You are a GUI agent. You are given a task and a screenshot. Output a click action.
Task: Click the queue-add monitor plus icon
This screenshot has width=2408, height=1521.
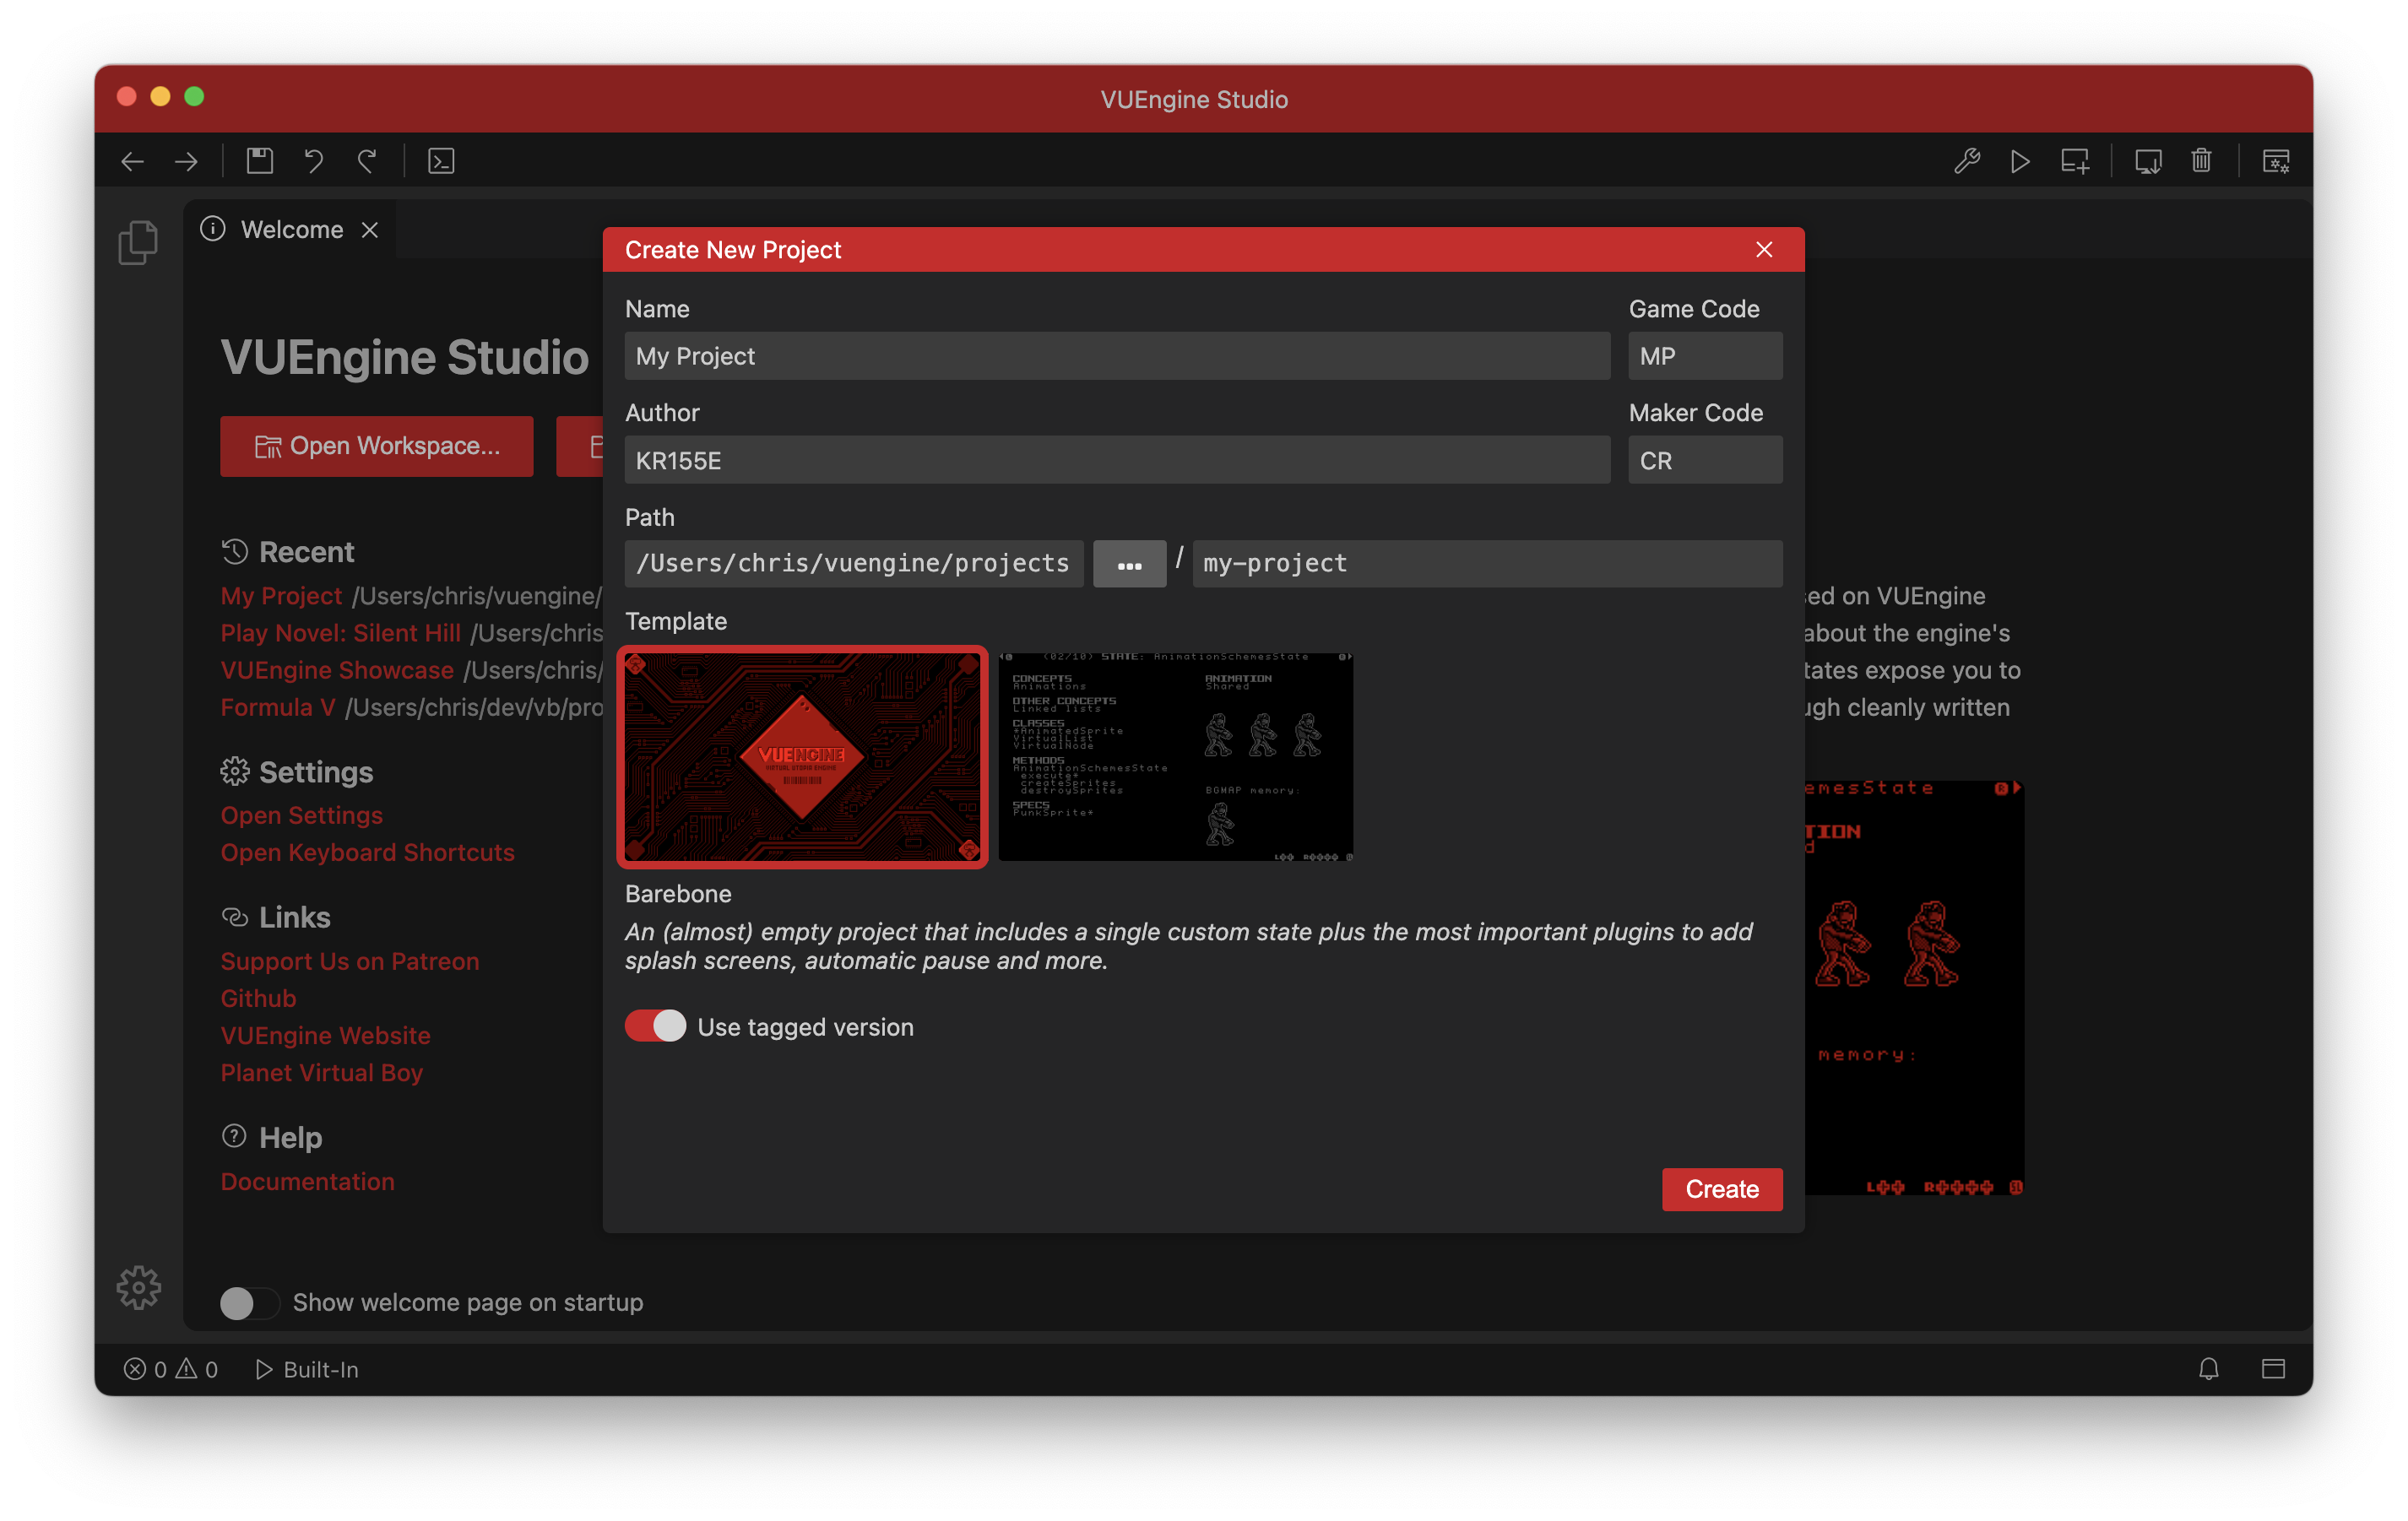pos(2075,161)
